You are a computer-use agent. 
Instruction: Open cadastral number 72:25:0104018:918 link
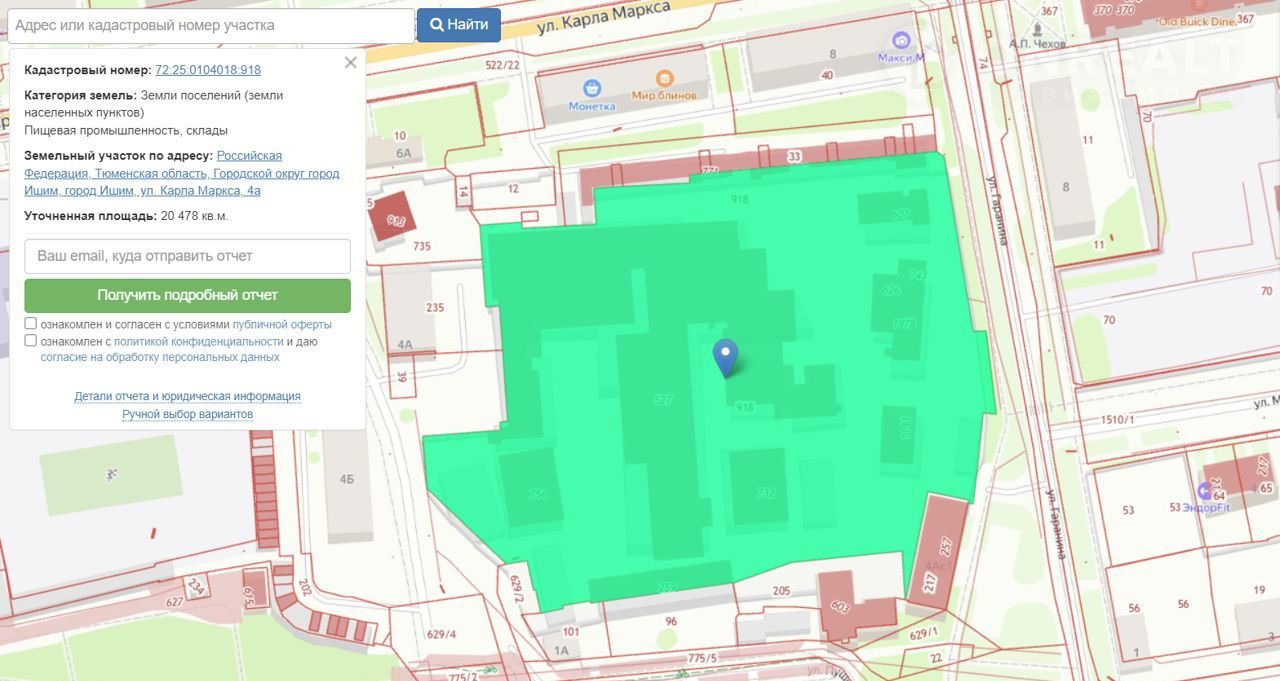point(208,70)
